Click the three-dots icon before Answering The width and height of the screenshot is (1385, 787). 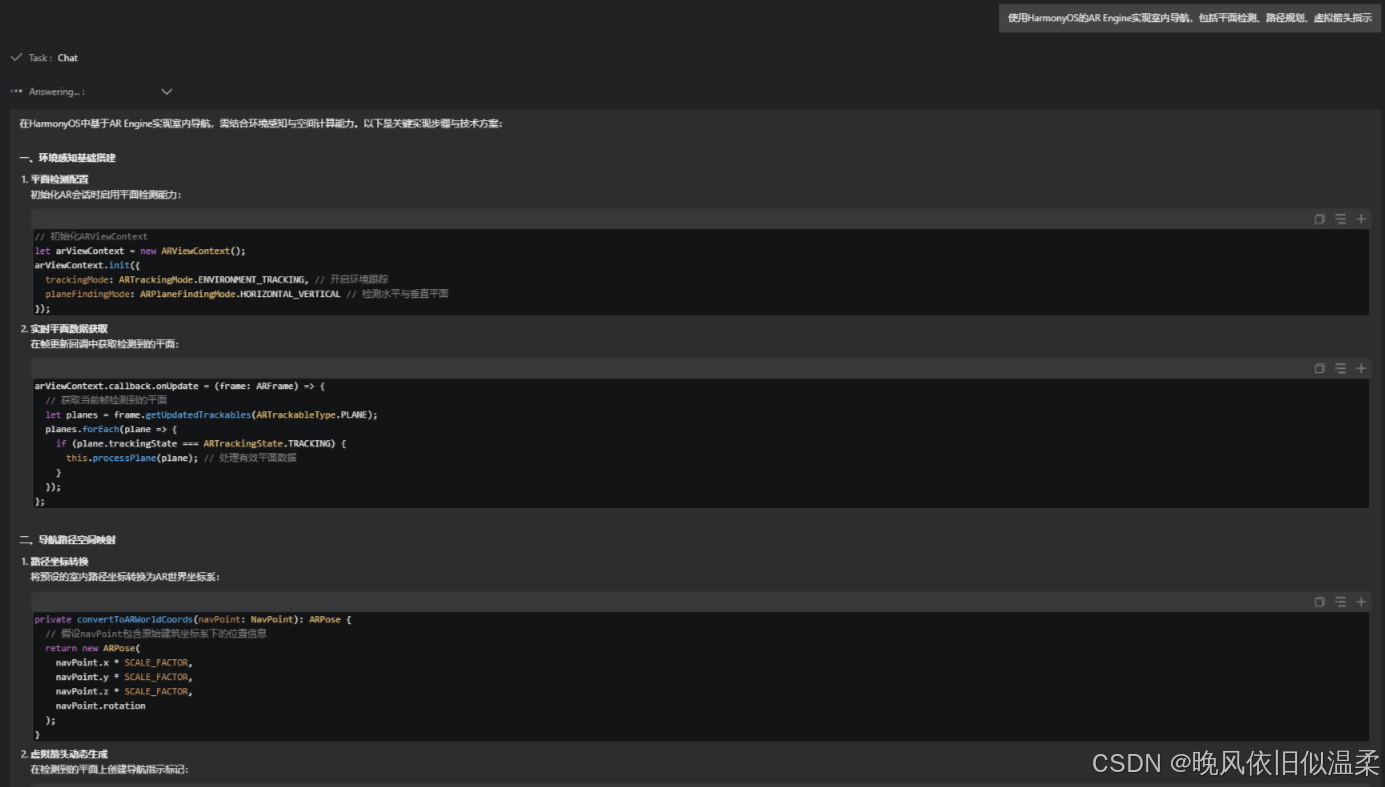click(16, 91)
